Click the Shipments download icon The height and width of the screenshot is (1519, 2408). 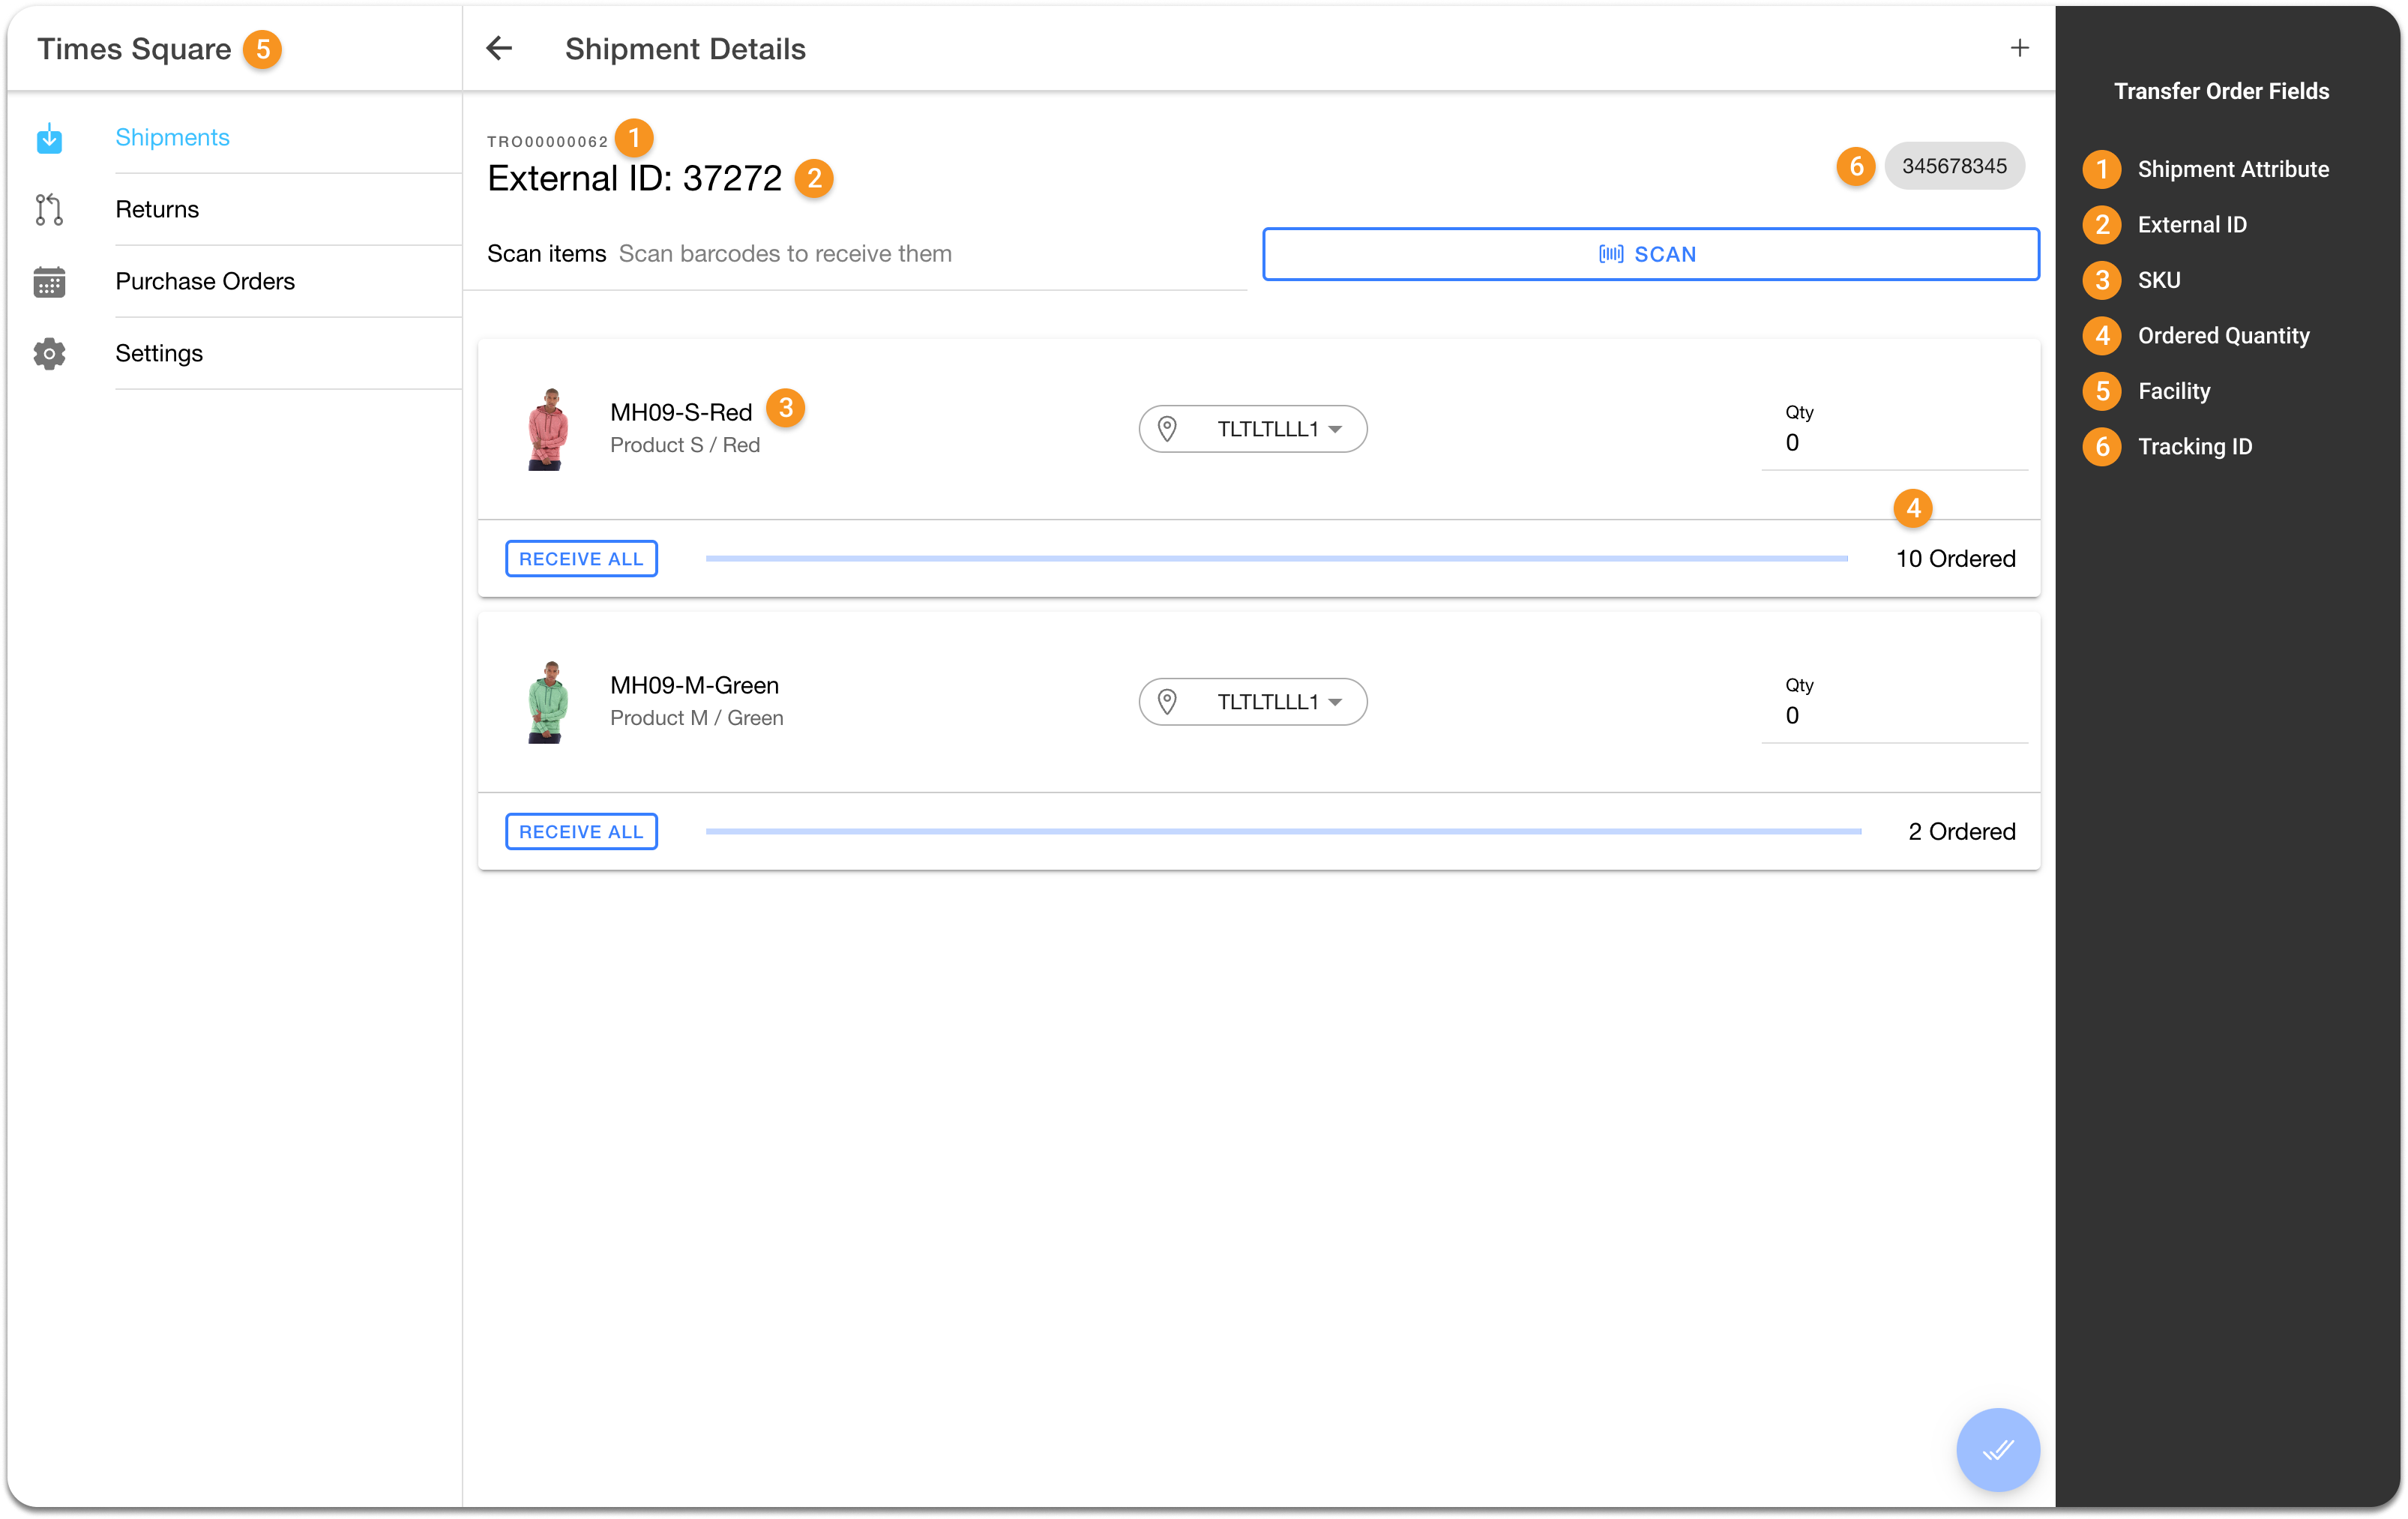(x=49, y=138)
